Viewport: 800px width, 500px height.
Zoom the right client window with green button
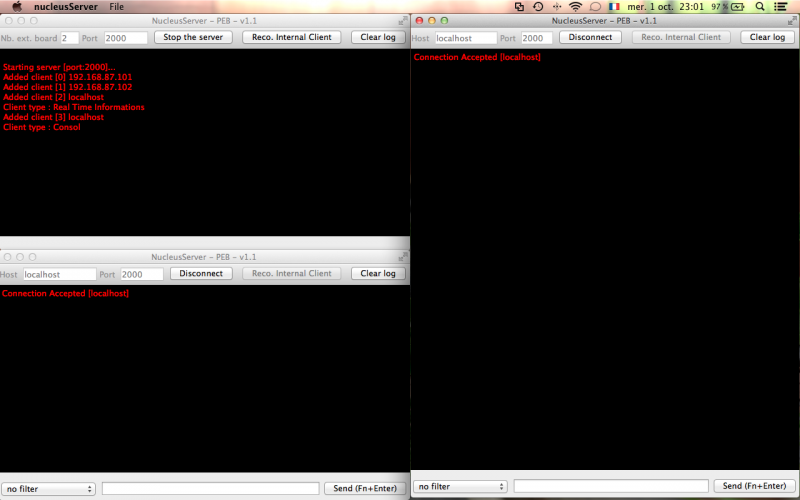click(444, 20)
